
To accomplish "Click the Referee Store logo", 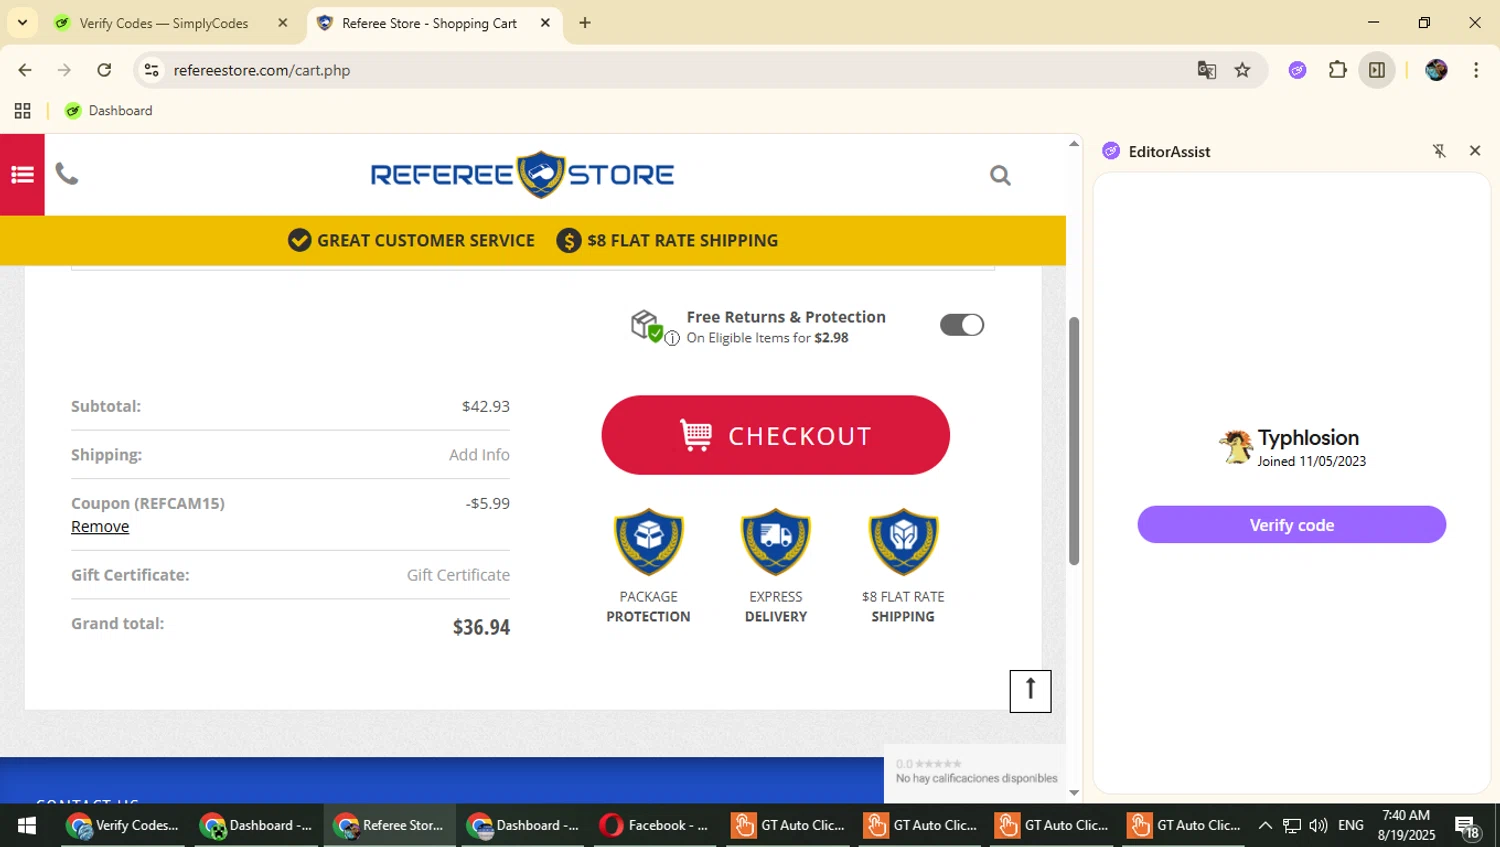I will click(x=522, y=175).
